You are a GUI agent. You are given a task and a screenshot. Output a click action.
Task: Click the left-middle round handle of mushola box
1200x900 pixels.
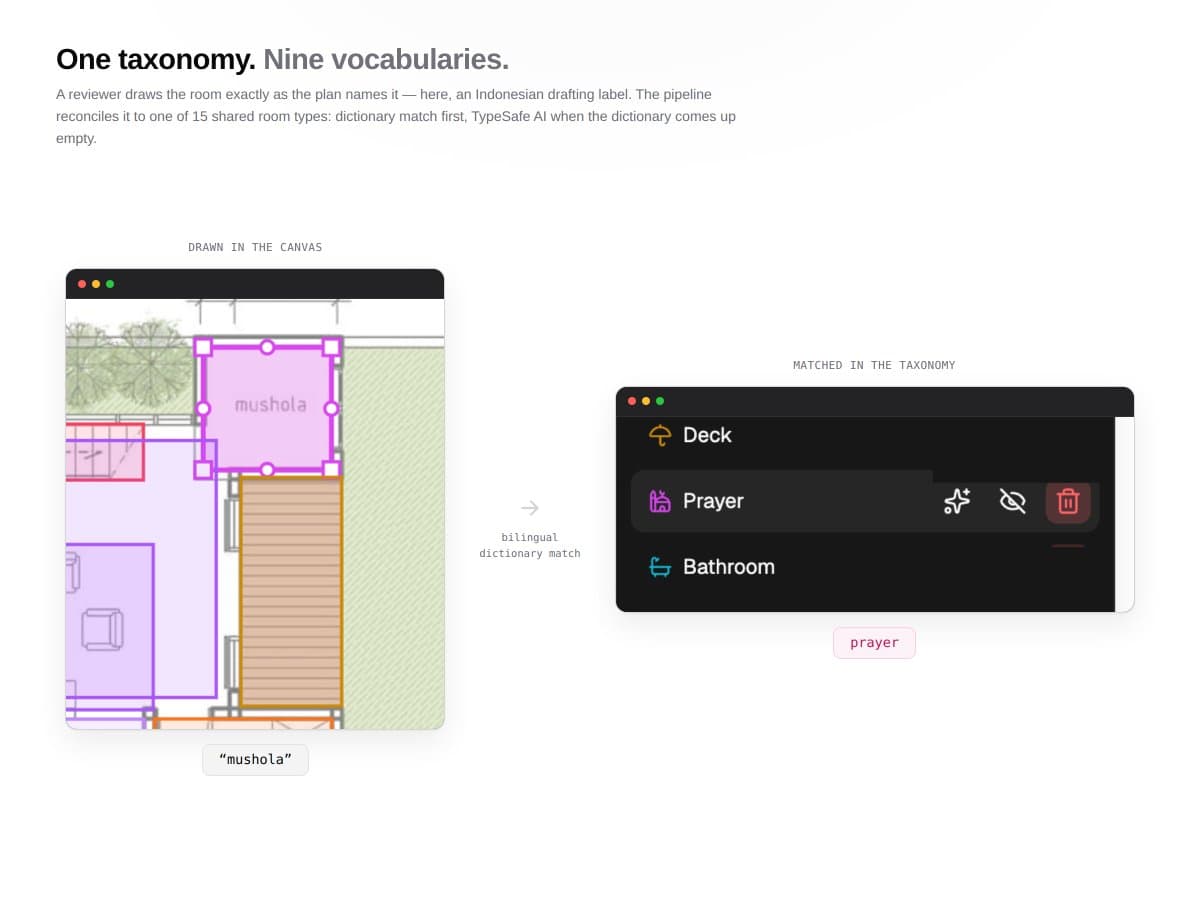[x=203, y=408]
